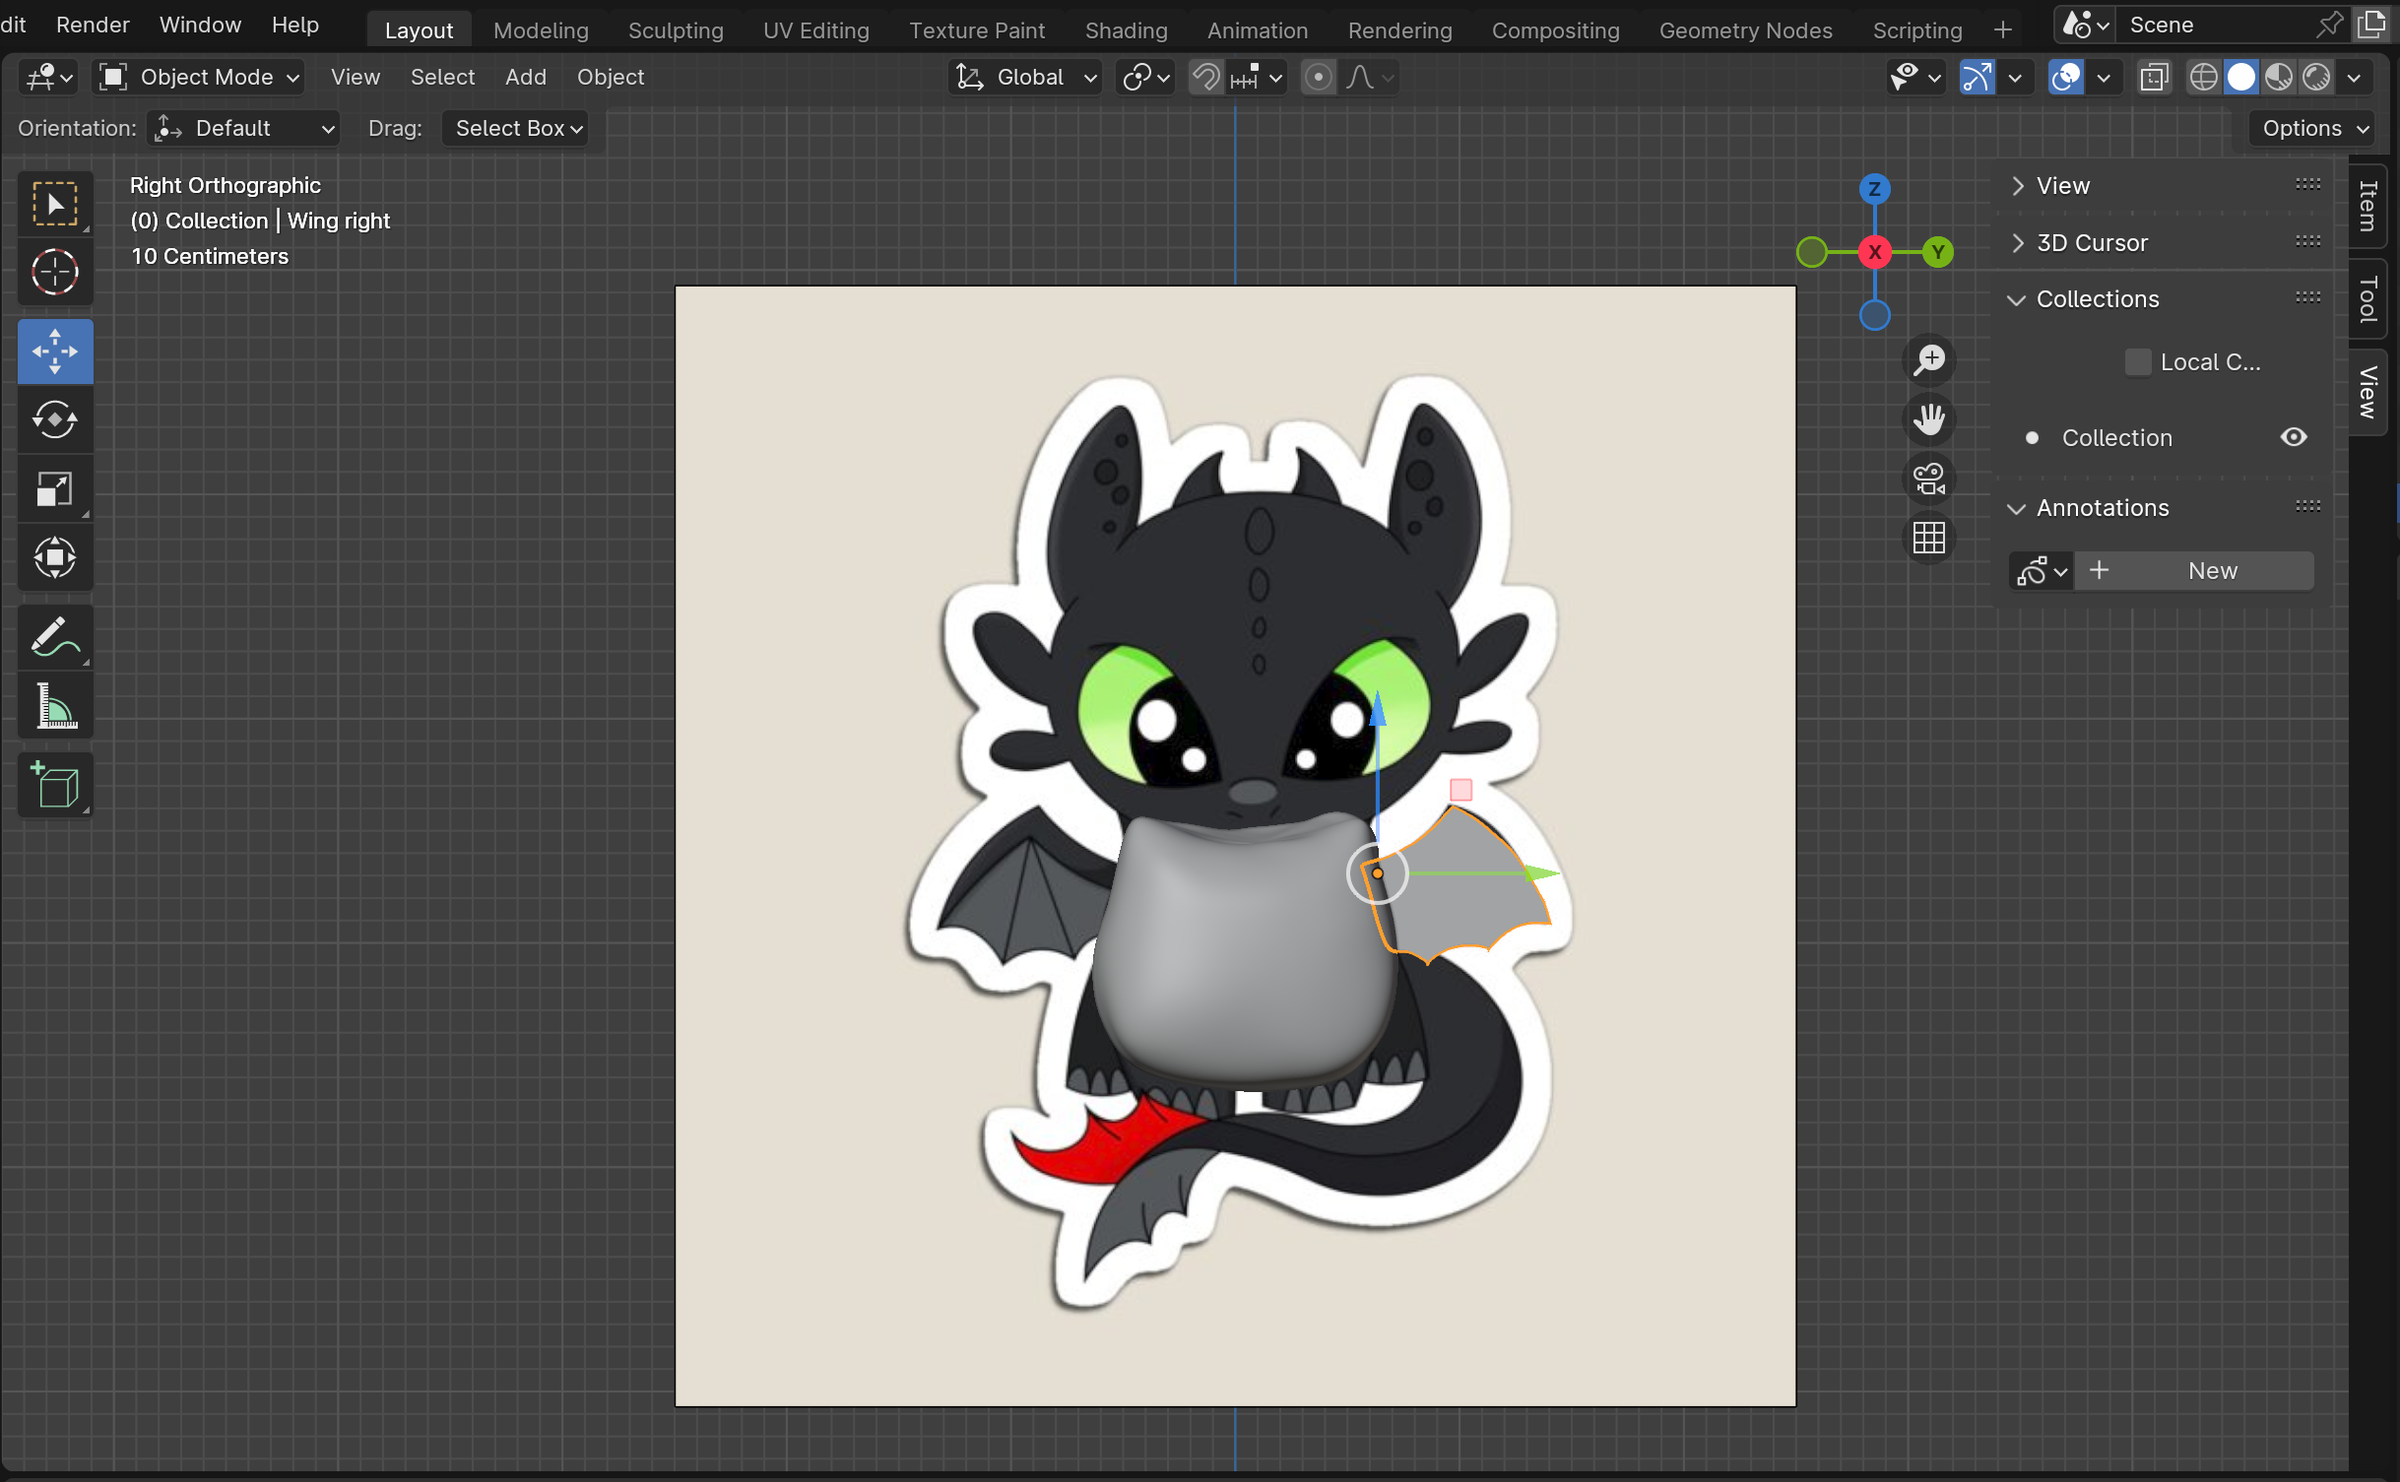The width and height of the screenshot is (2400, 1482).
Task: Open the Tool sidebar tab
Action: 2368,299
